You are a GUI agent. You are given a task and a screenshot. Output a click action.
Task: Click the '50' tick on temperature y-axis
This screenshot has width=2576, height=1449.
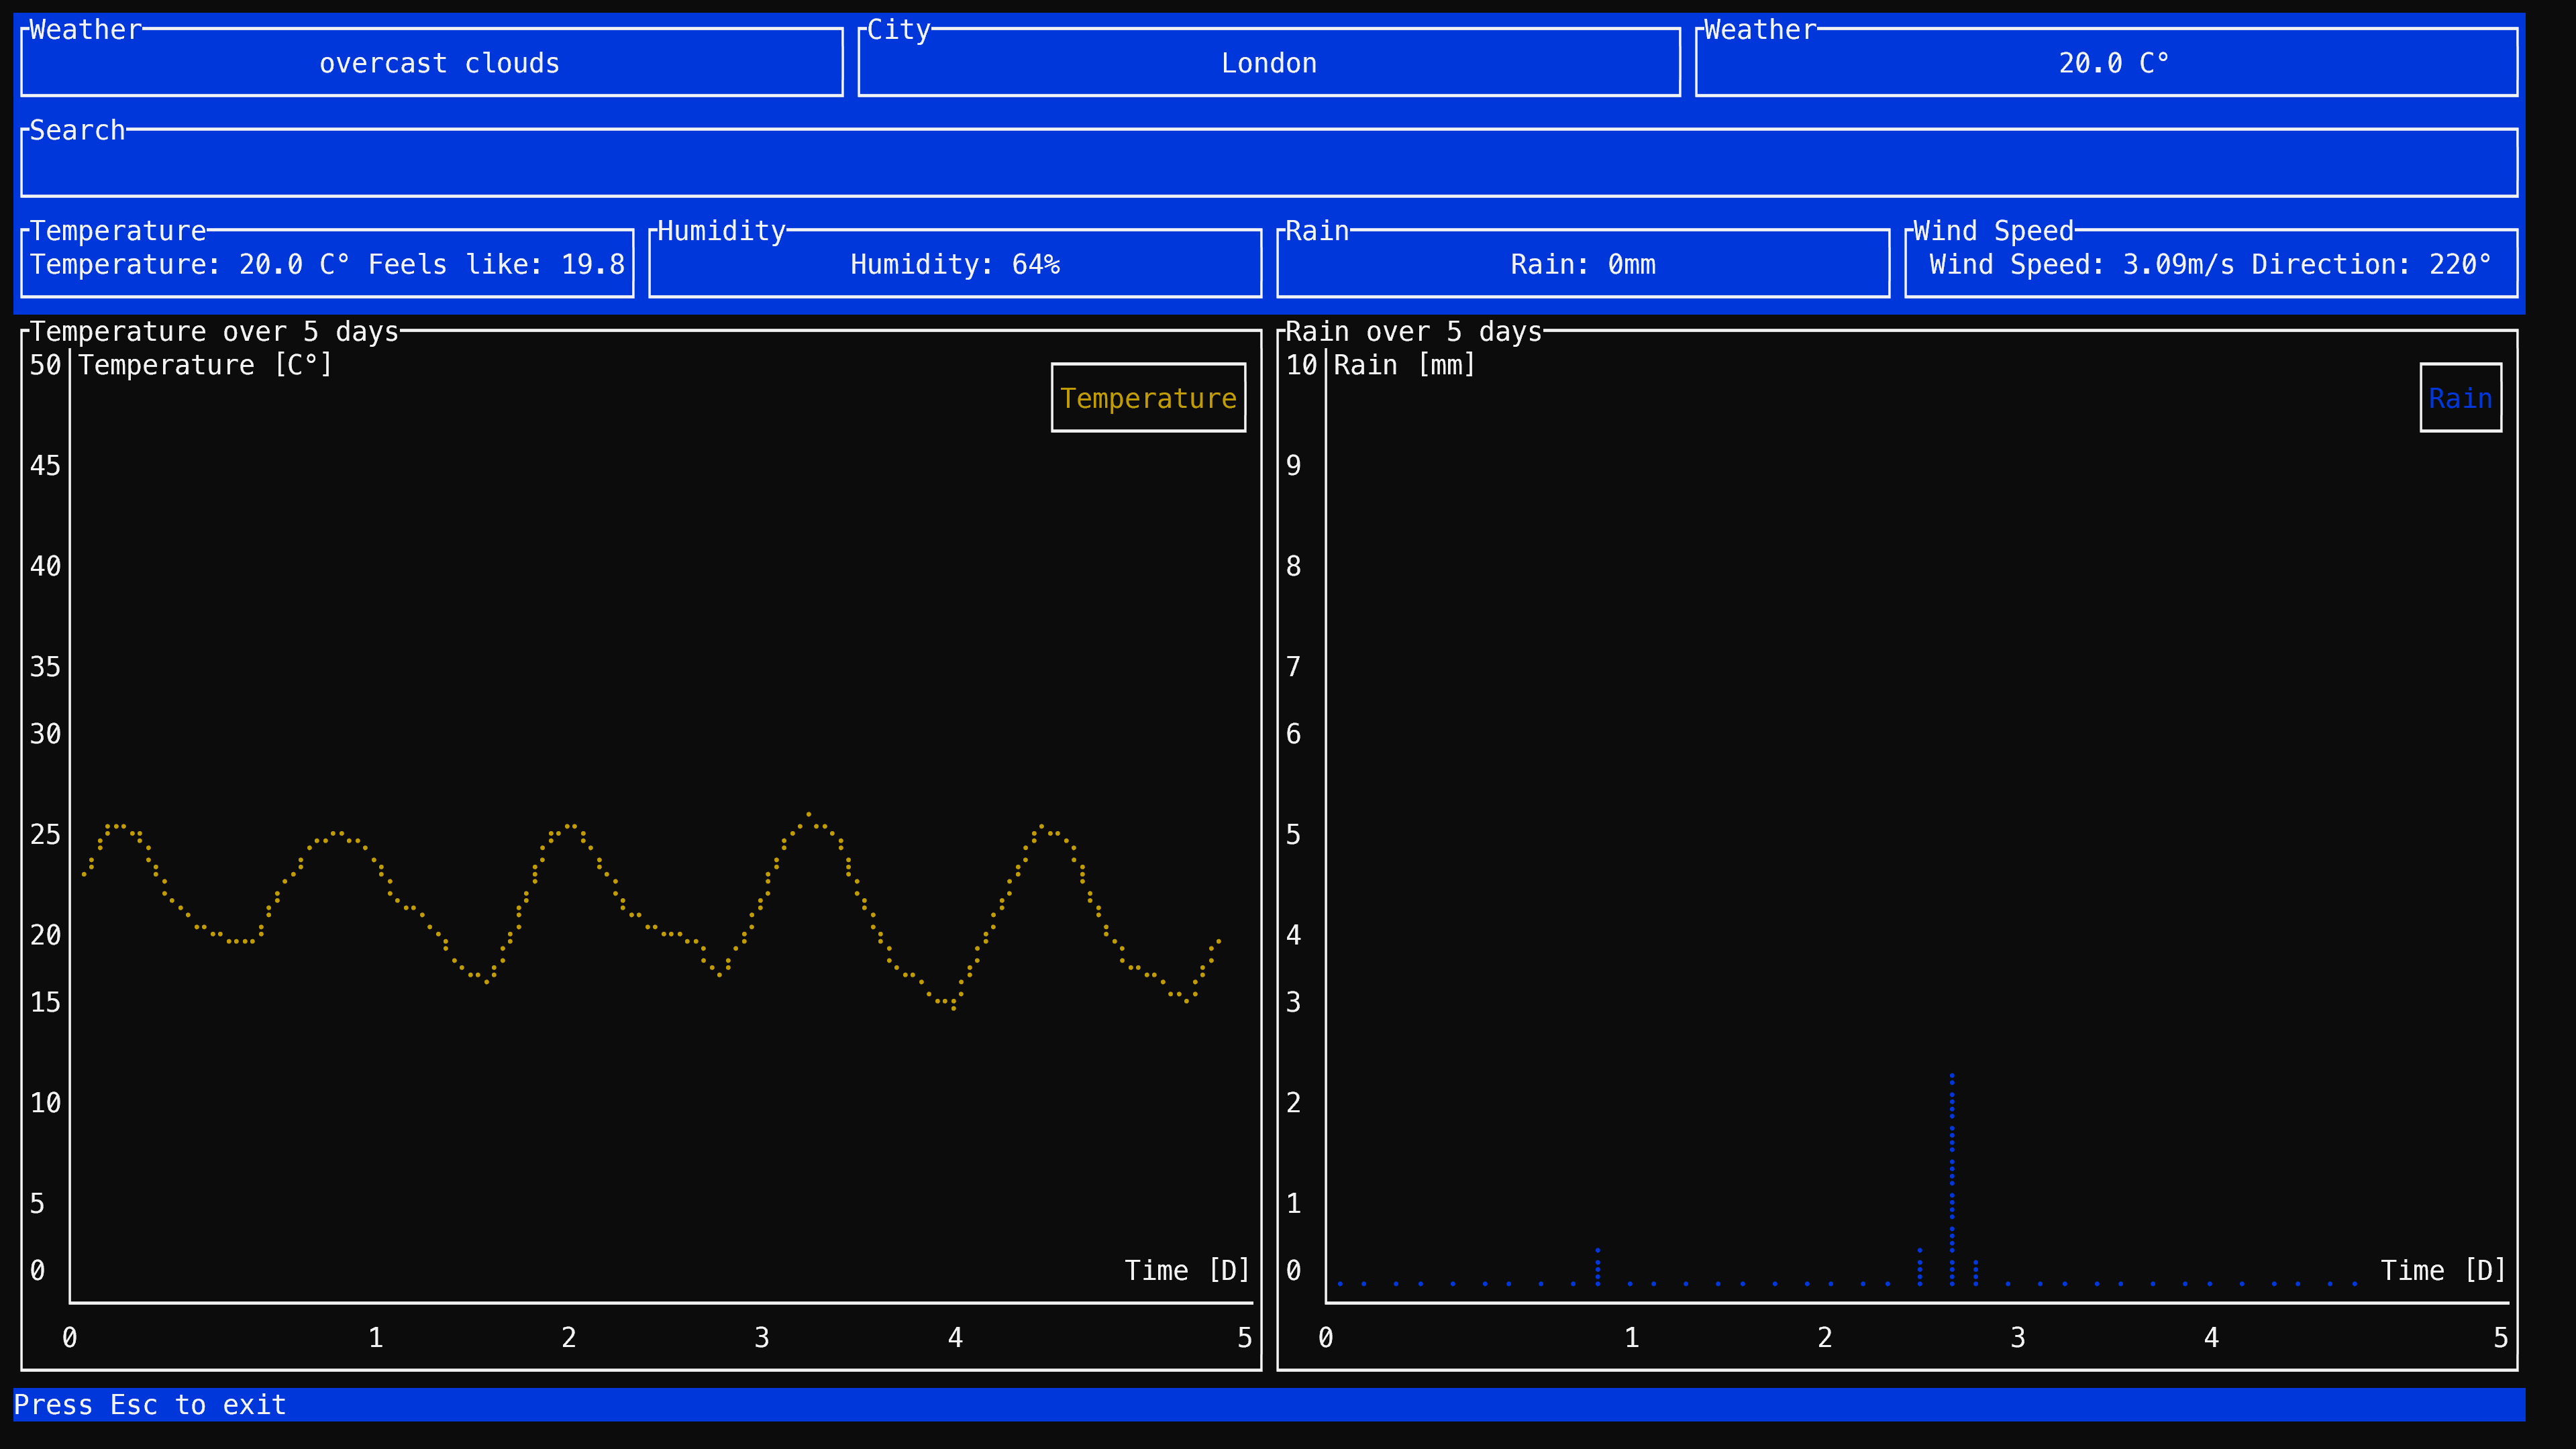(x=45, y=365)
